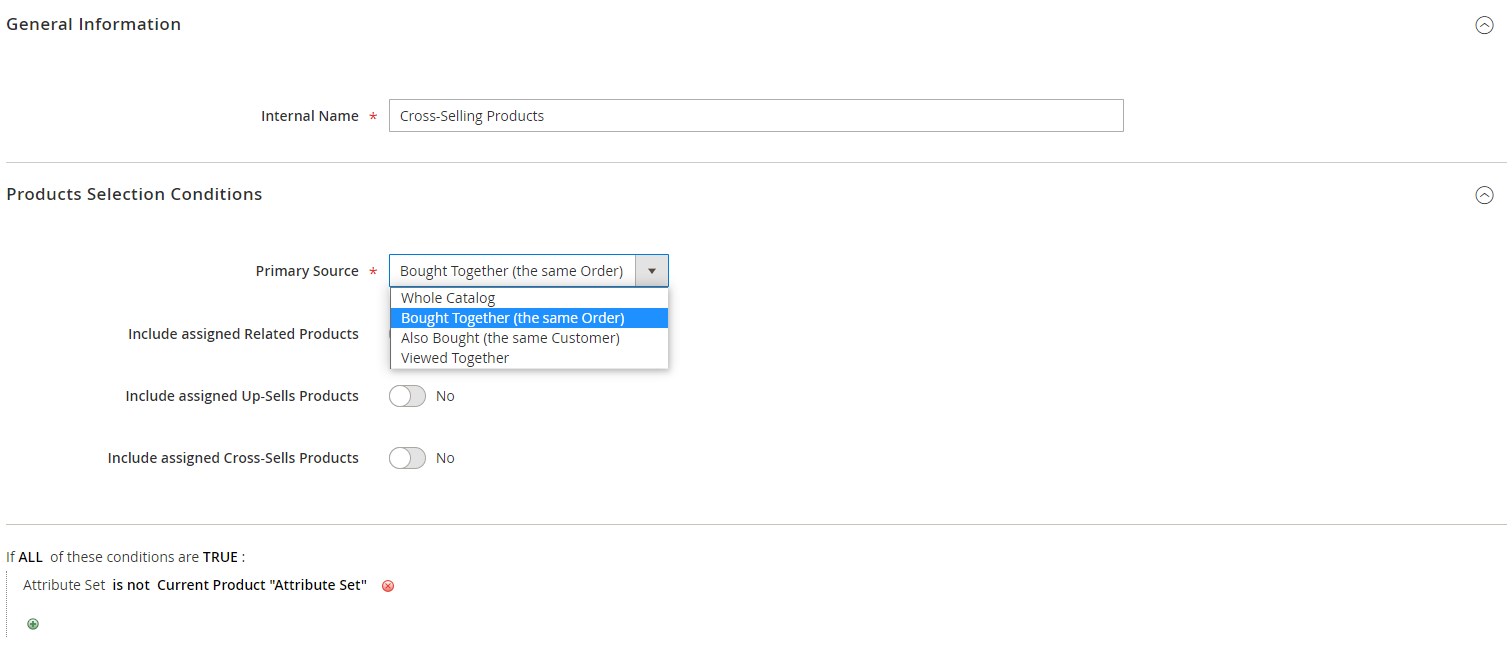
Task: Enable Include assigned Cross-Sells Products switch
Action: point(407,458)
